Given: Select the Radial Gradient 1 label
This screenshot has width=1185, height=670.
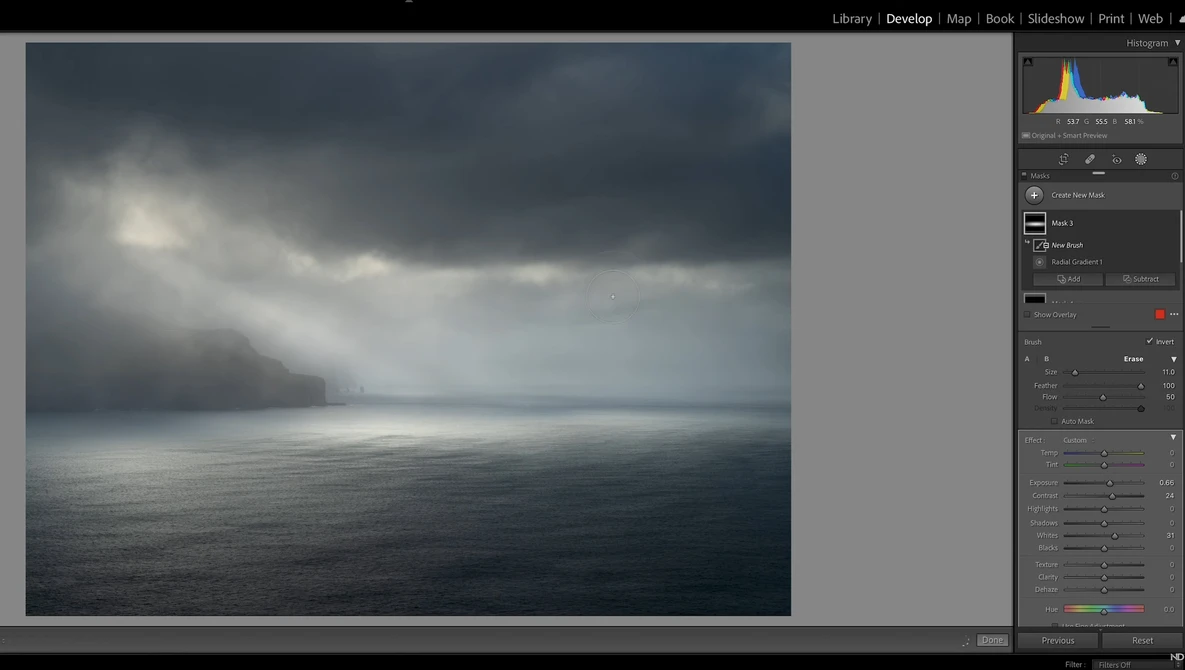Looking at the screenshot, I should click(x=1076, y=262).
